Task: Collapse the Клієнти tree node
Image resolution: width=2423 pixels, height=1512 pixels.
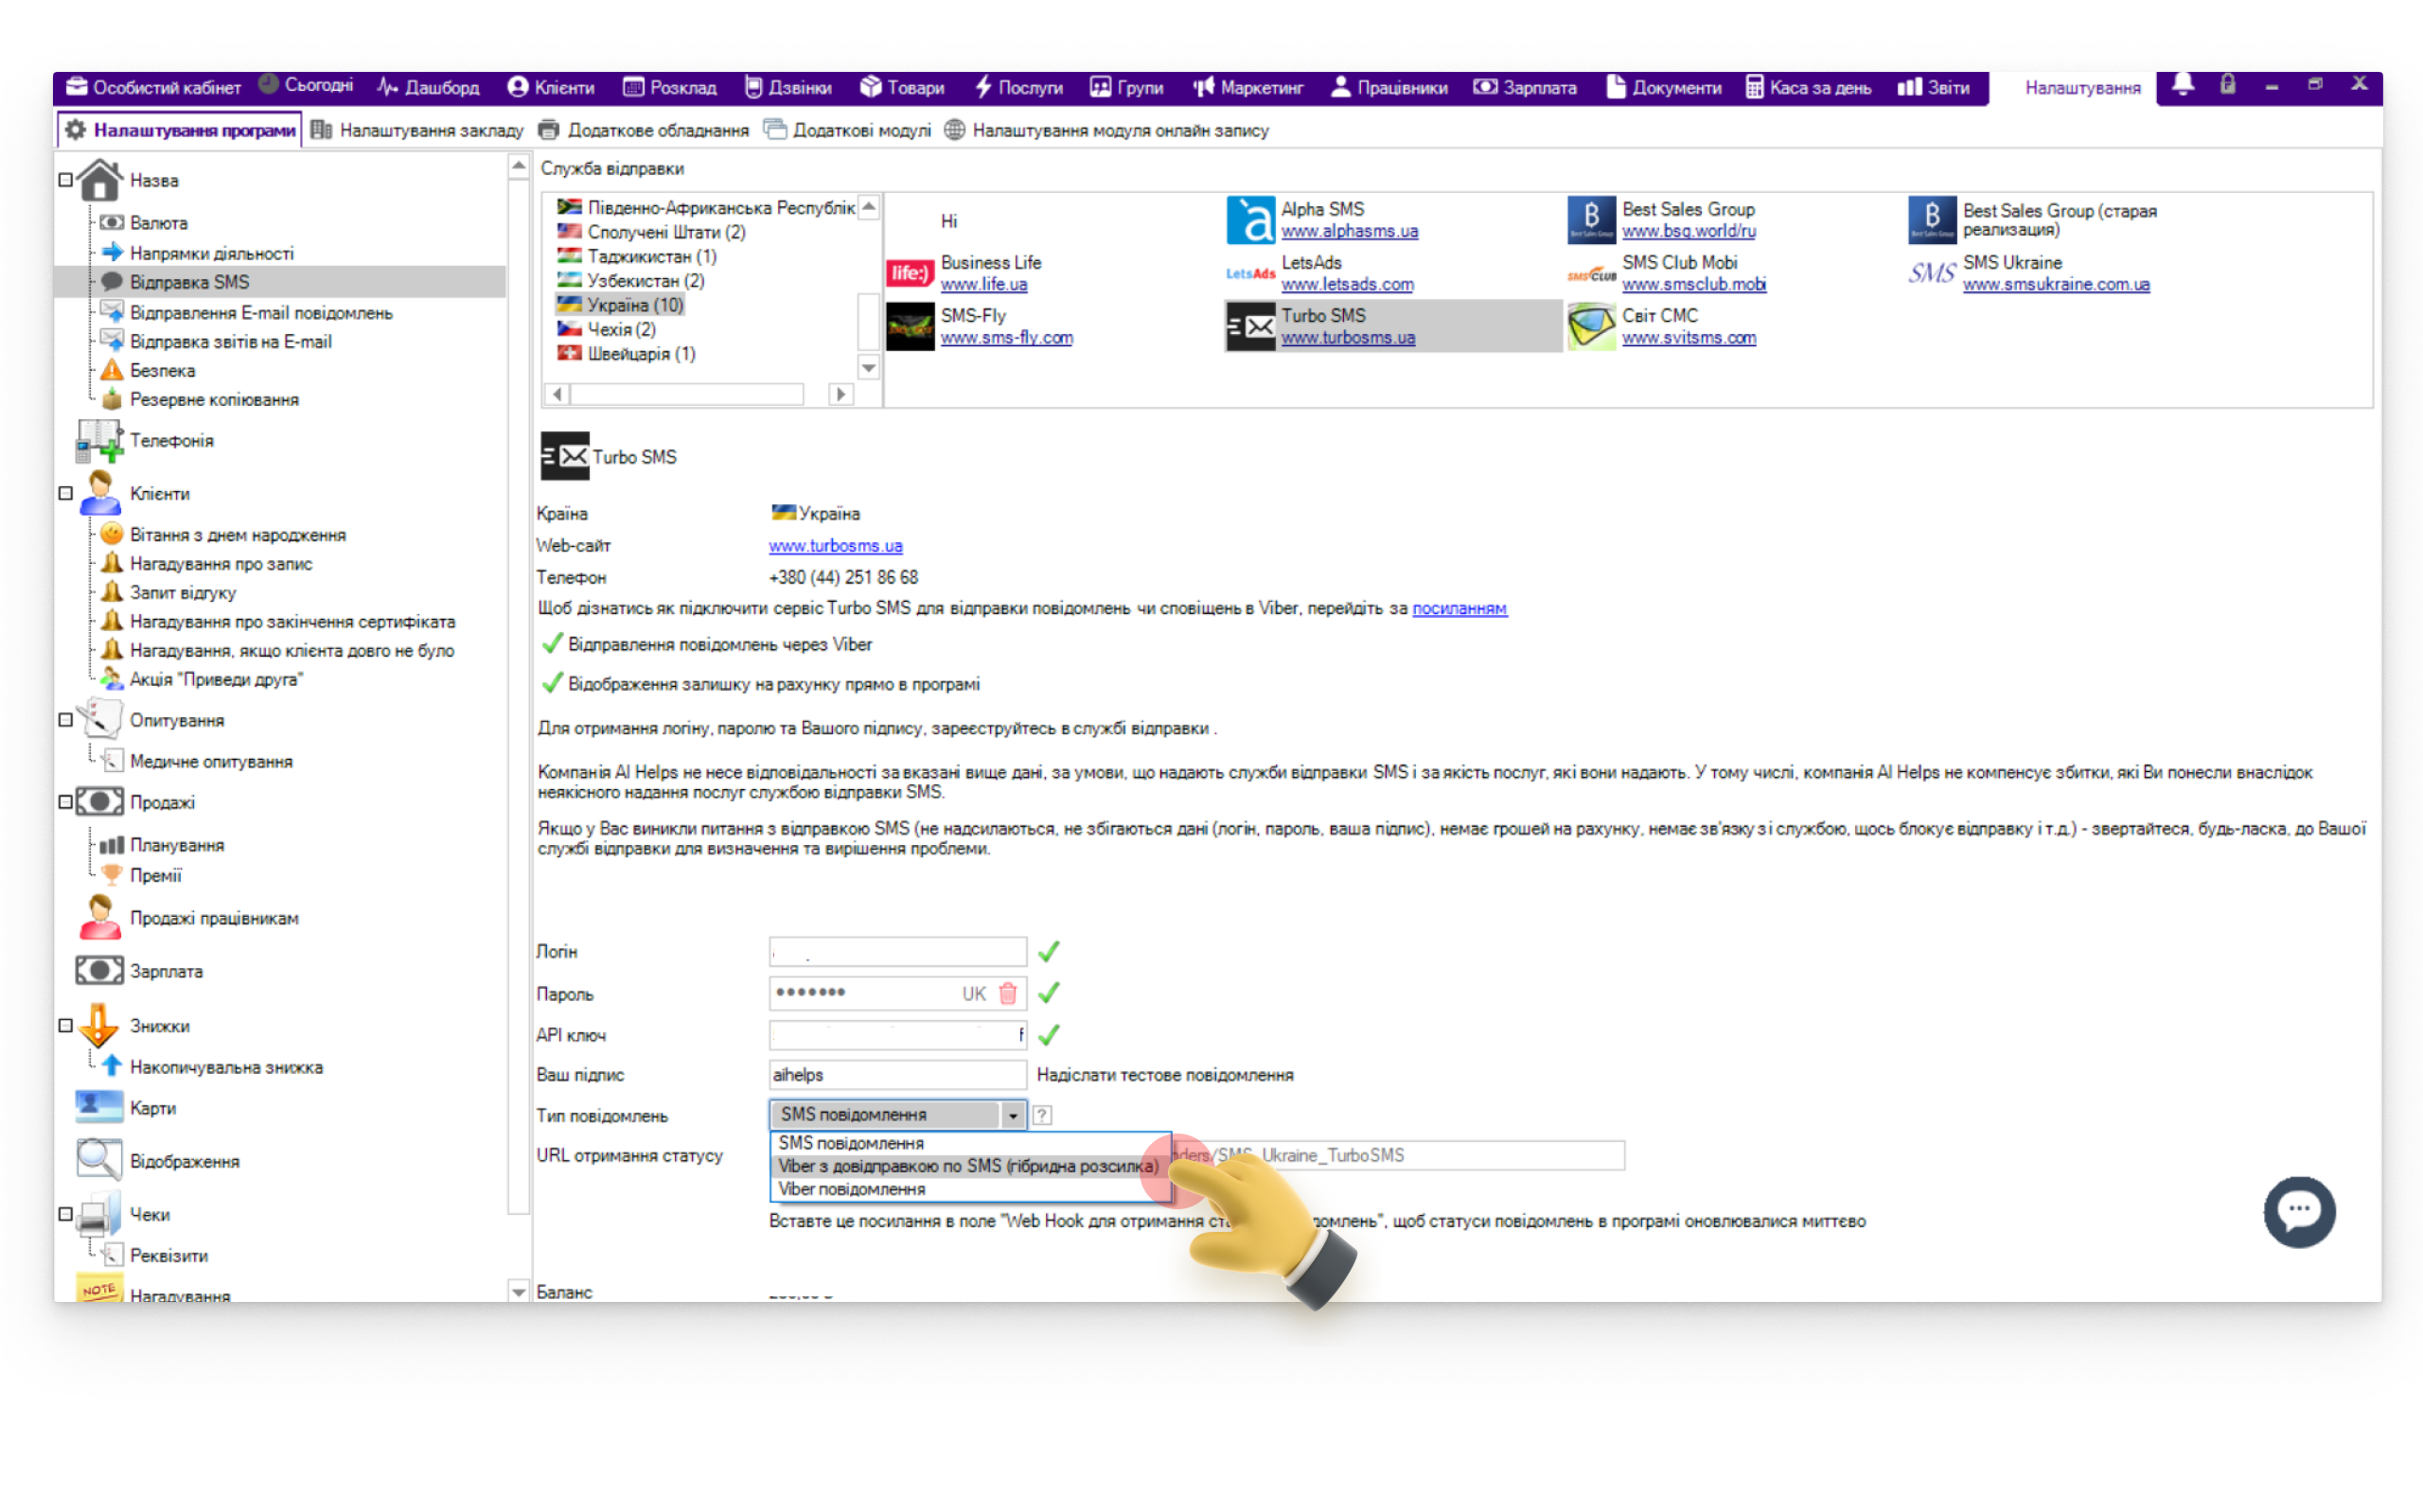Action: (x=66, y=494)
